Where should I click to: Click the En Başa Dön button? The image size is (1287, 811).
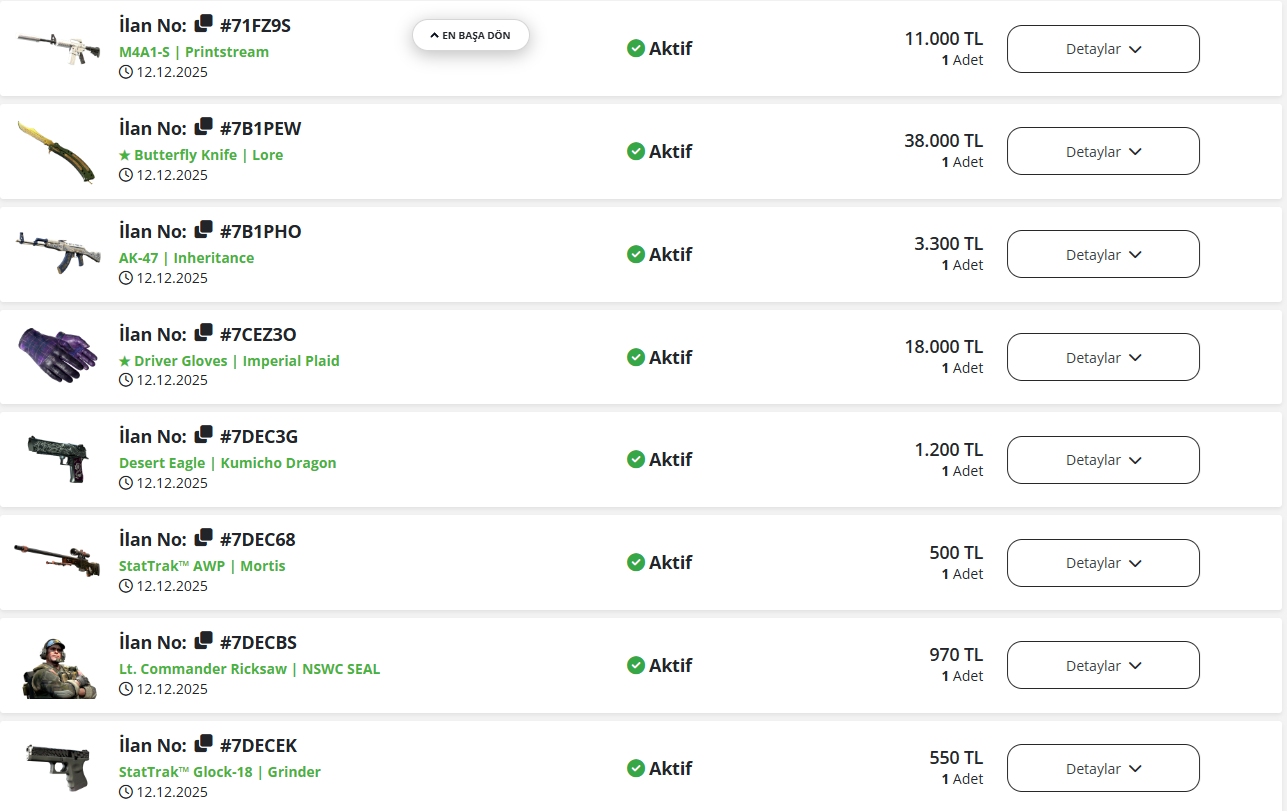[471, 35]
